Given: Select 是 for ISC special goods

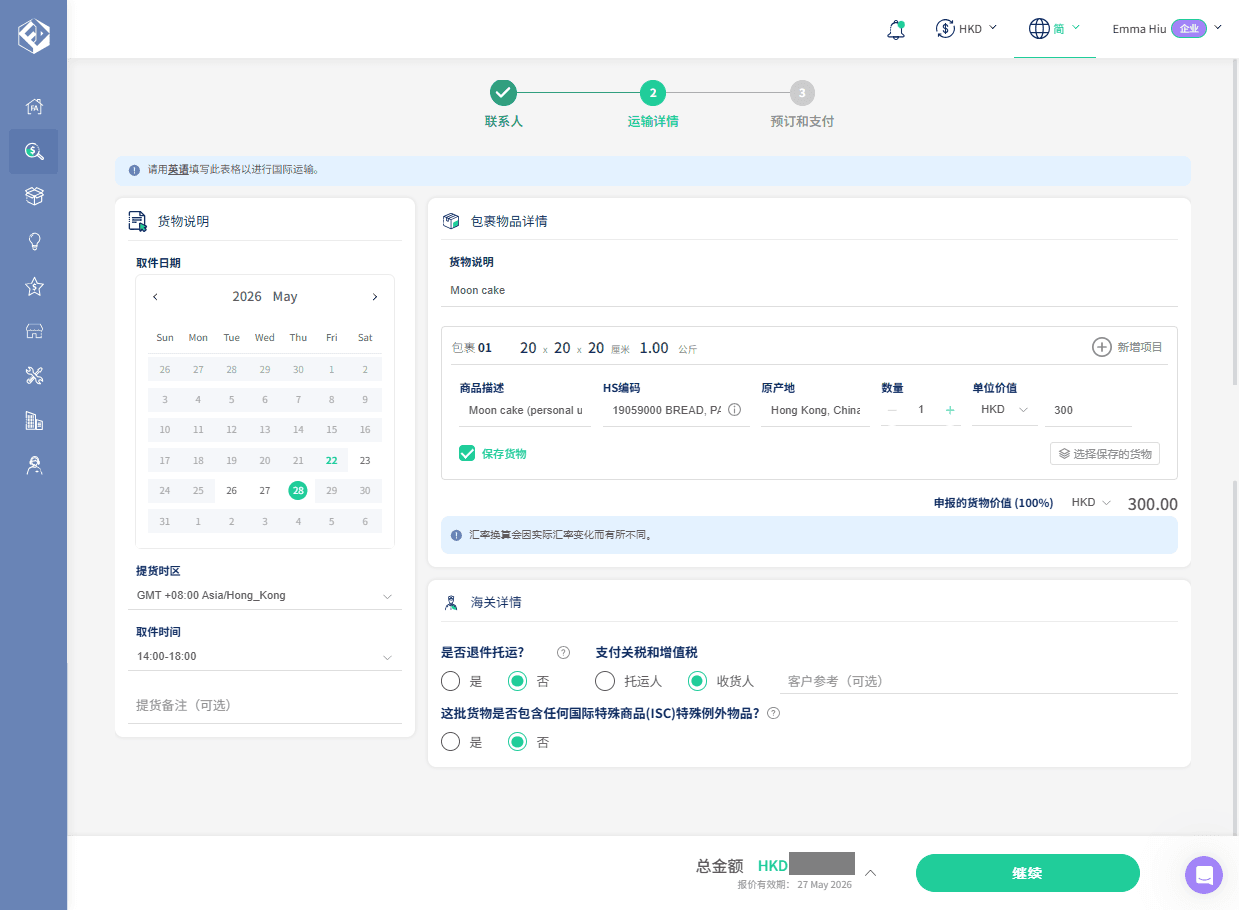Looking at the screenshot, I should pyautogui.click(x=451, y=742).
